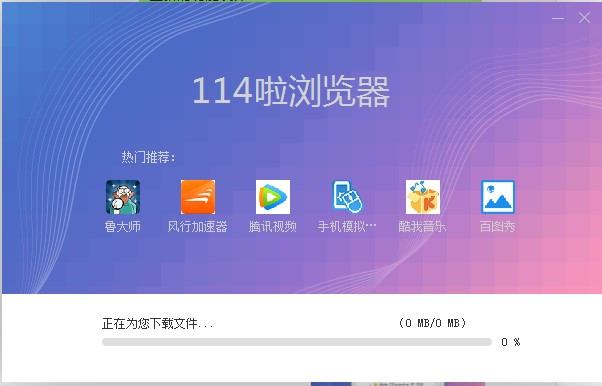Minimize the installer window
Image resolution: width=602 pixels, height=386 pixels.
click(558, 18)
